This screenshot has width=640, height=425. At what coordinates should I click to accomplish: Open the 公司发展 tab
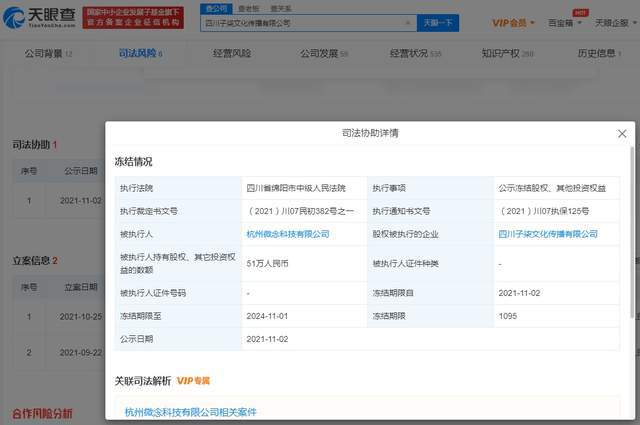pos(324,53)
